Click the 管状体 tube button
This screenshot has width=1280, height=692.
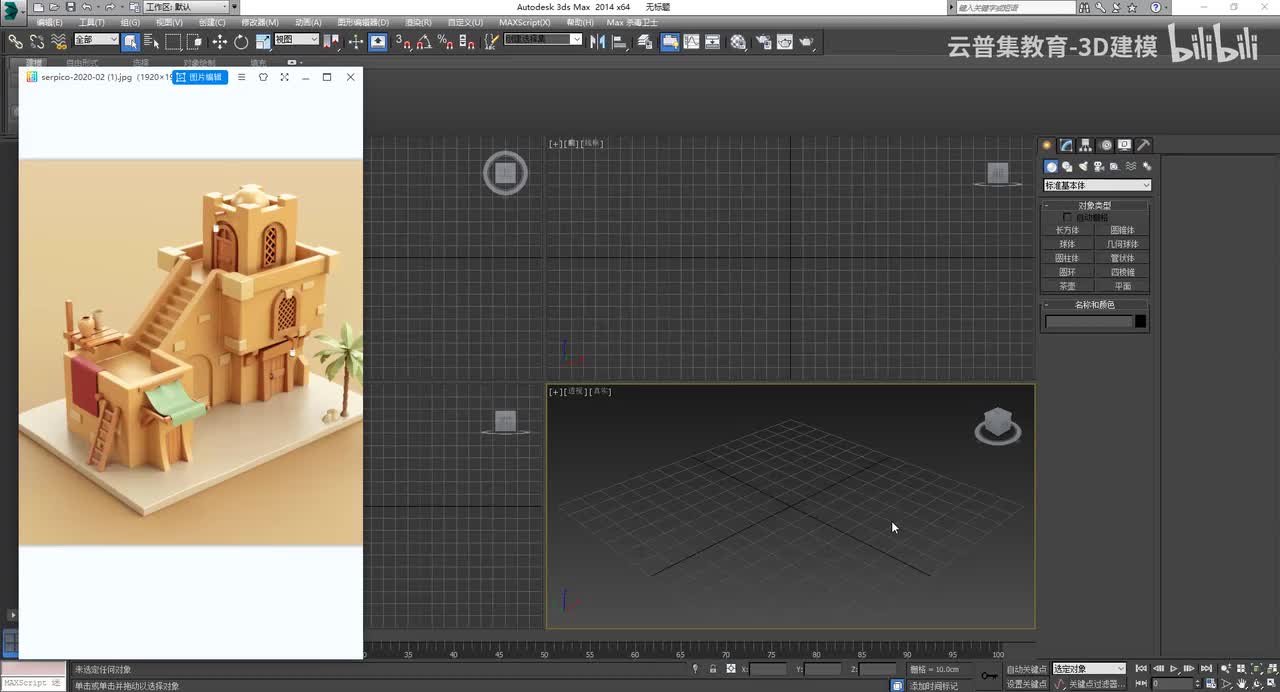click(1122, 258)
